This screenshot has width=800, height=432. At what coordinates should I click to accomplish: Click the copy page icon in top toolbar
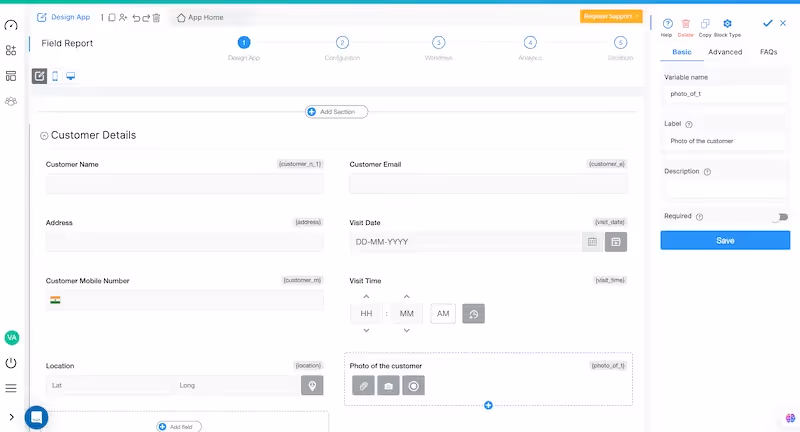pos(112,17)
